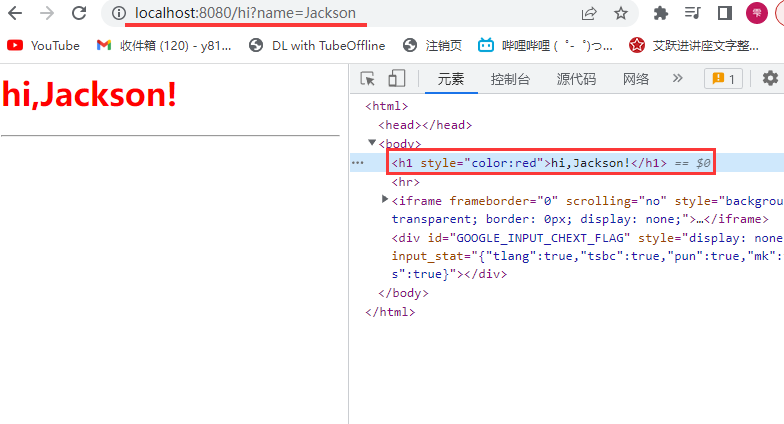Viewport: 784px width, 424px height.
Task: Toggle the browser side panel icon
Action: 724,13
